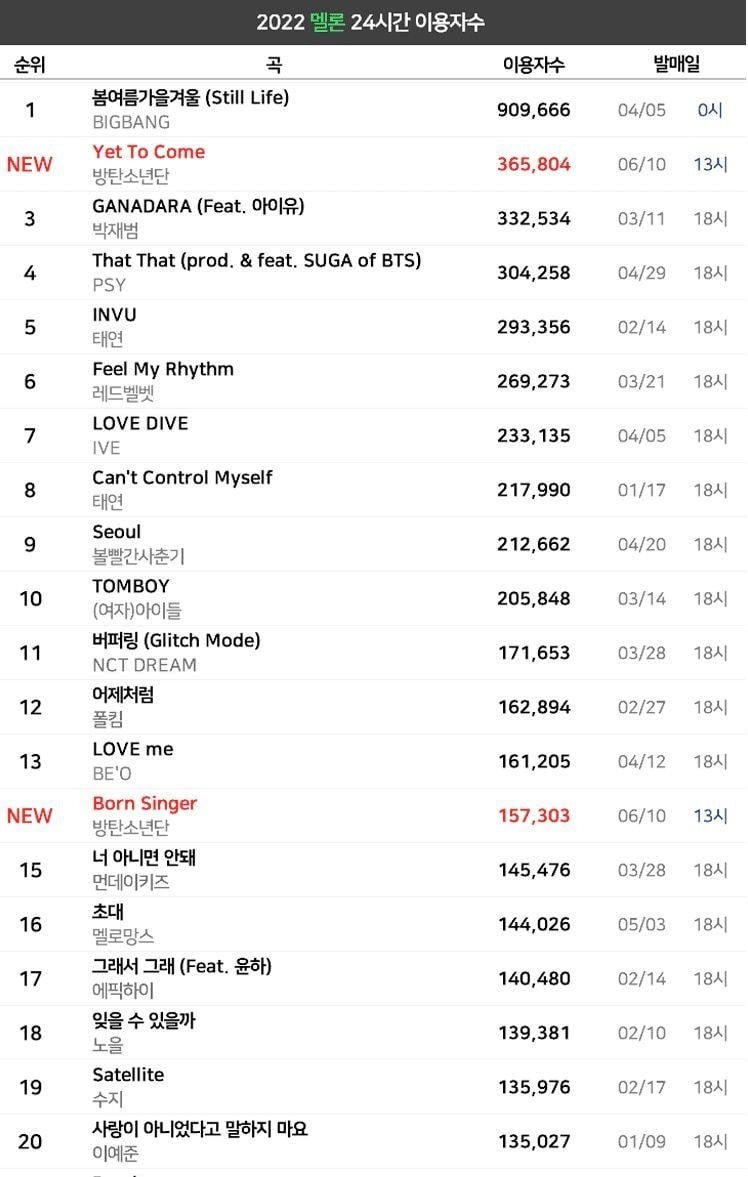The height and width of the screenshot is (1177, 748).
Task: Click the LOVE me song title
Action: tap(133, 749)
